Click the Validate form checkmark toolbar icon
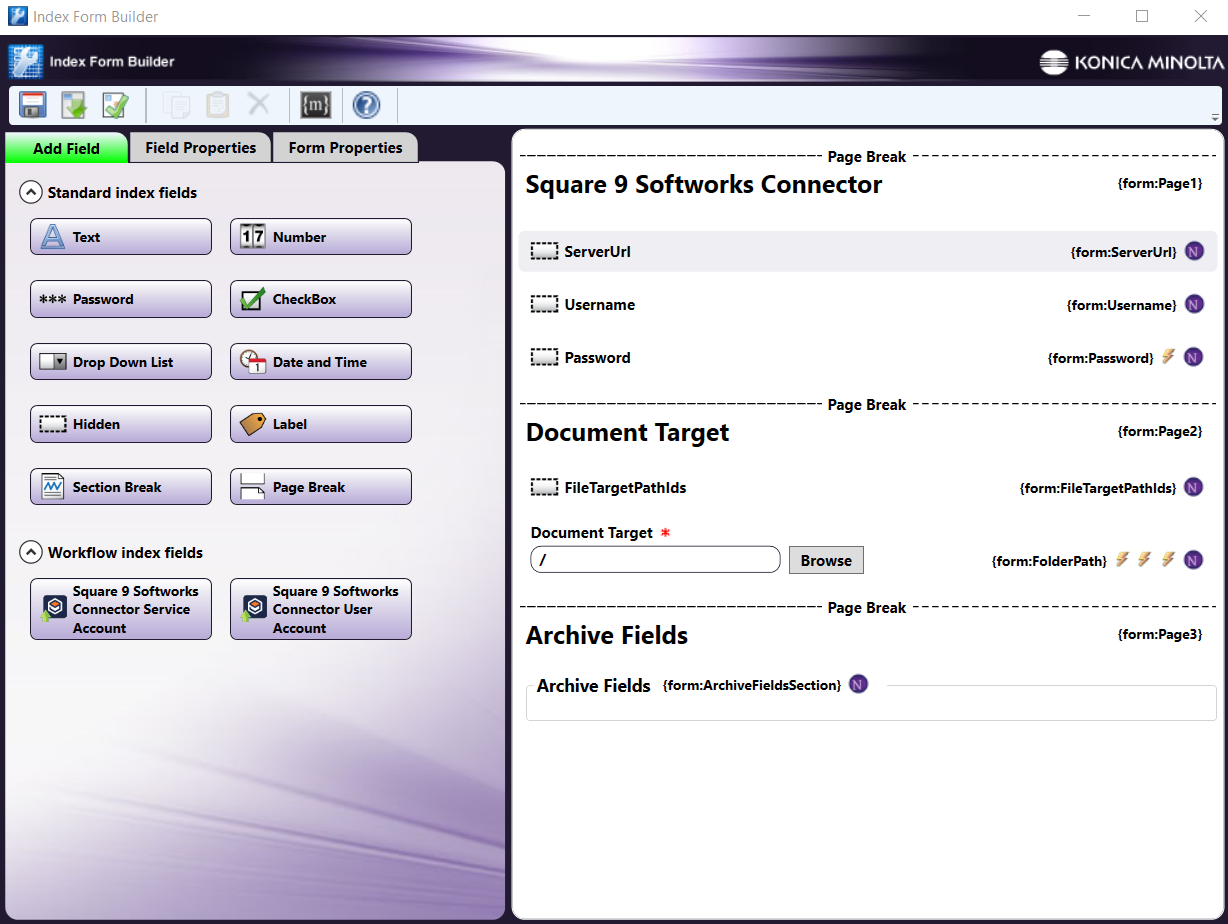This screenshot has width=1228, height=924. pos(115,105)
